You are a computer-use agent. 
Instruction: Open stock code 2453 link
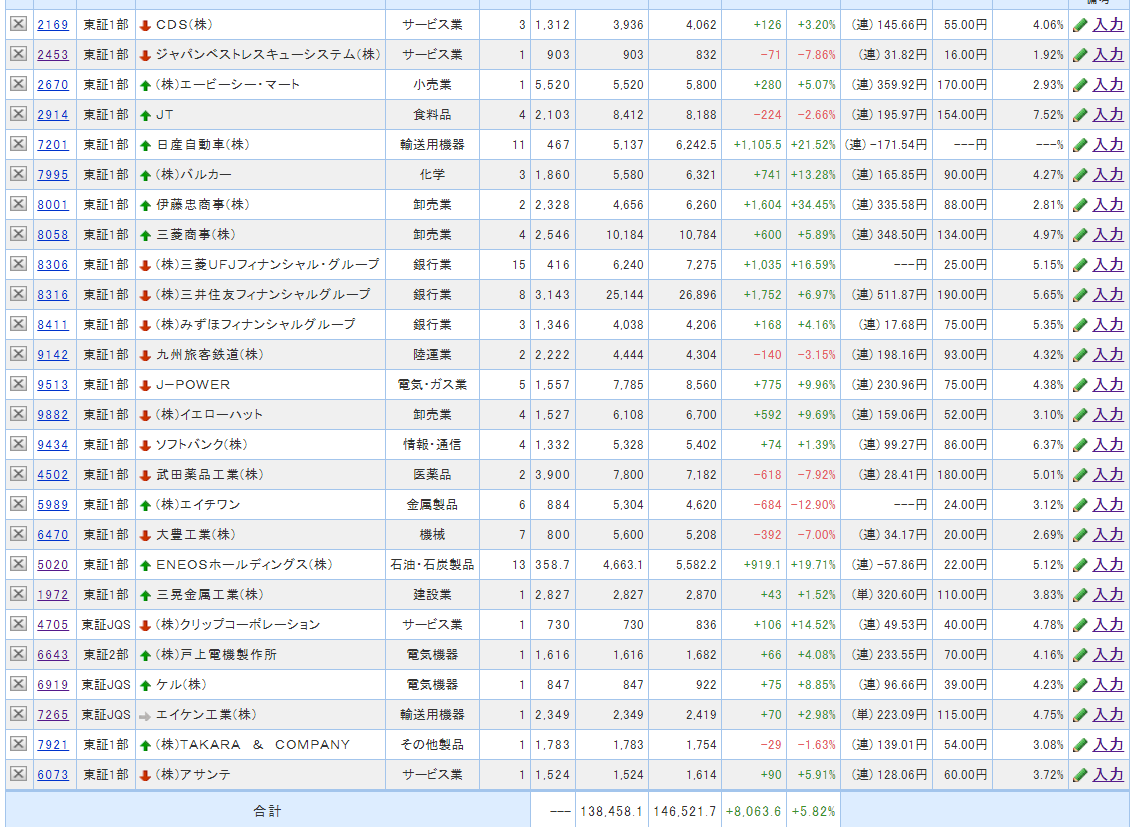coord(53,55)
